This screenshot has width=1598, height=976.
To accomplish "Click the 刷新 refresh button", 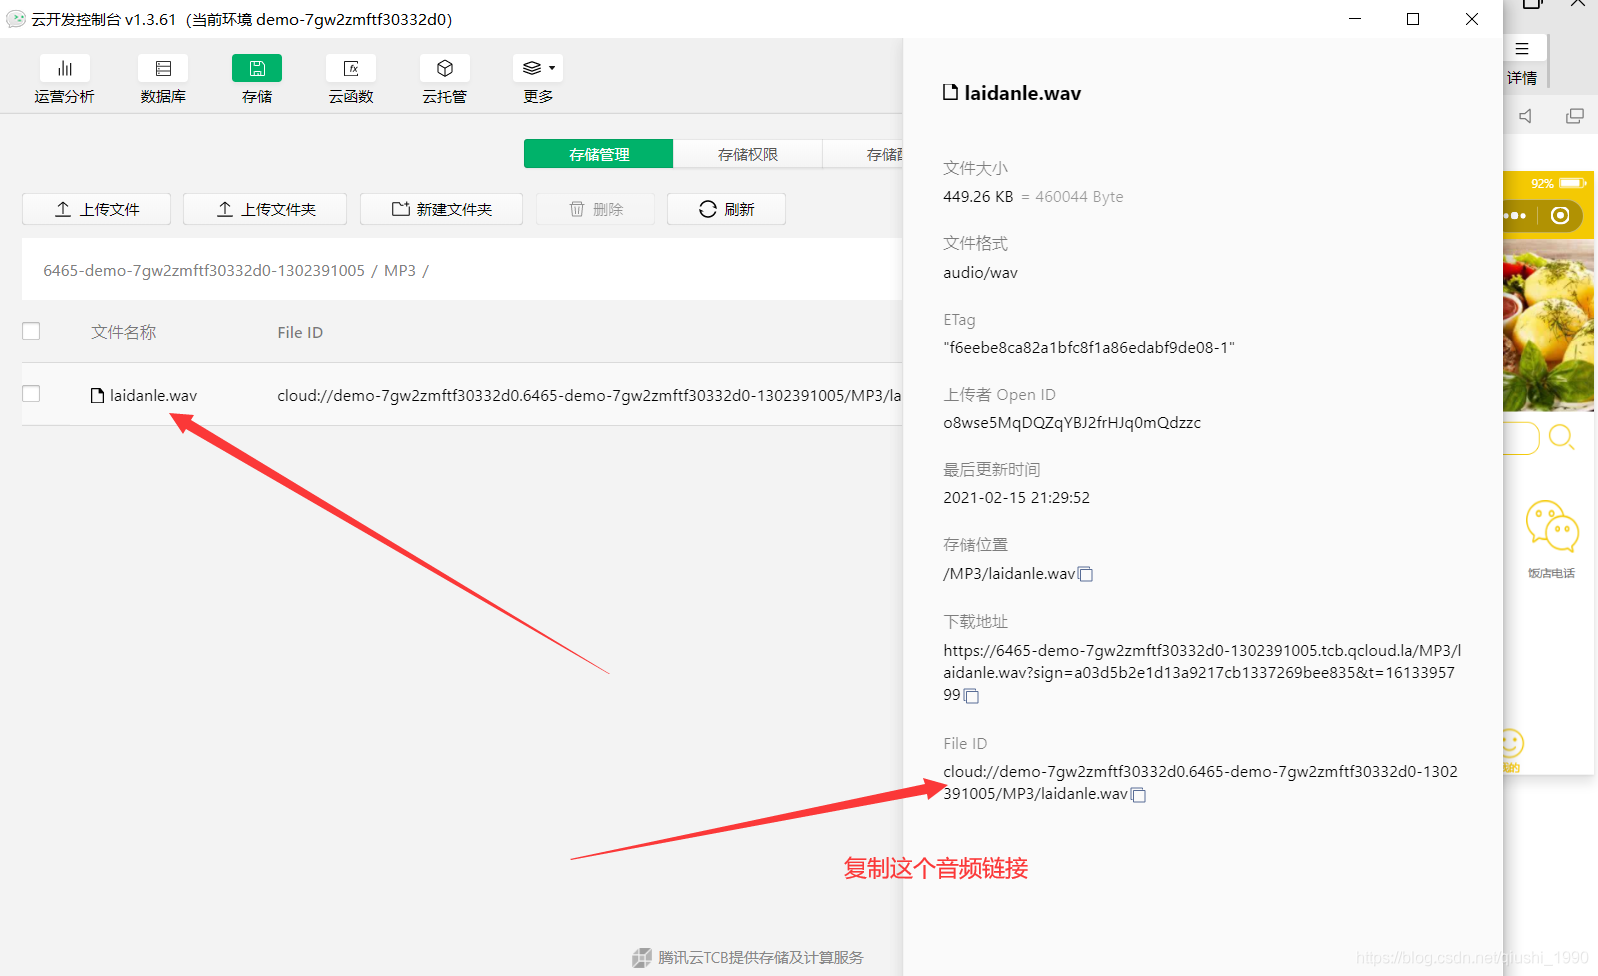I will point(726,209).
